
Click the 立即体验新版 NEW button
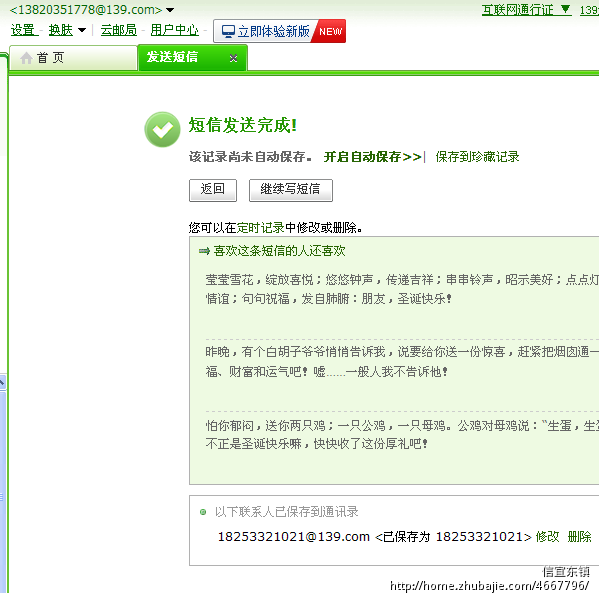click(x=279, y=31)
